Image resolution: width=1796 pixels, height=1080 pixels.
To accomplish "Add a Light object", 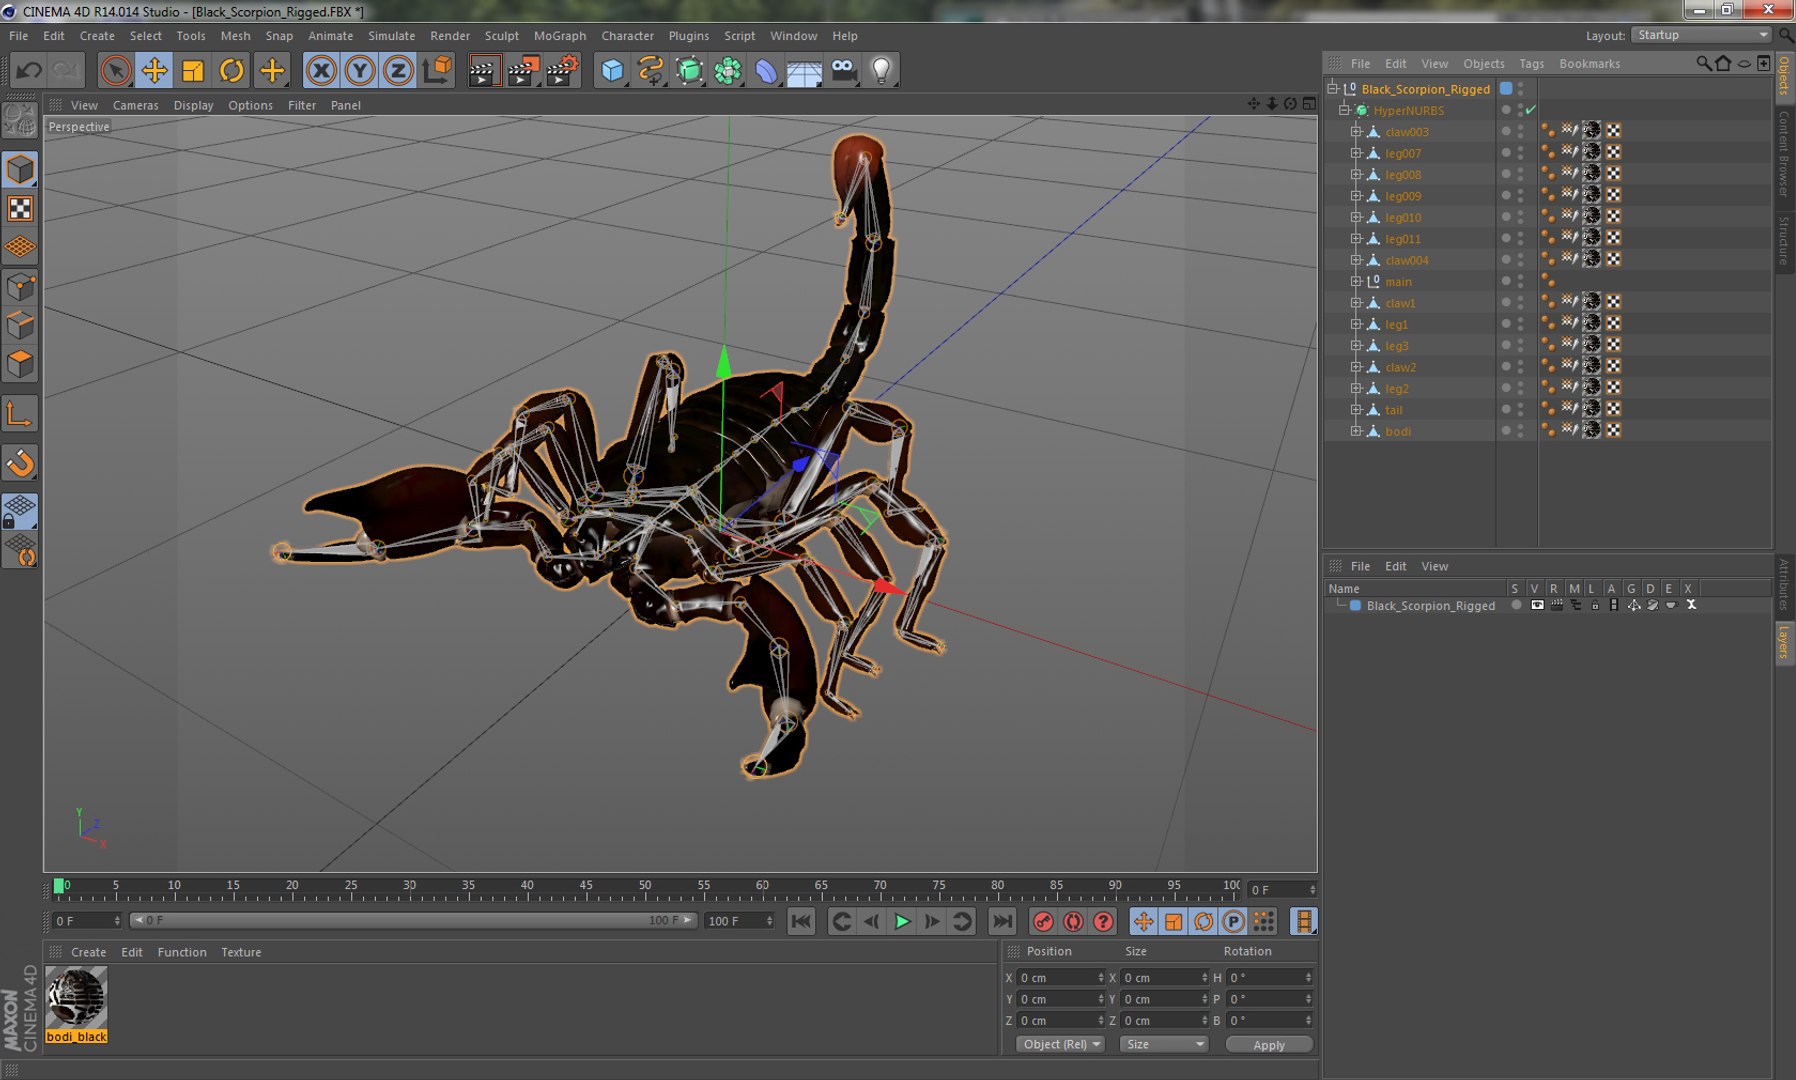I will coord(882,70).
